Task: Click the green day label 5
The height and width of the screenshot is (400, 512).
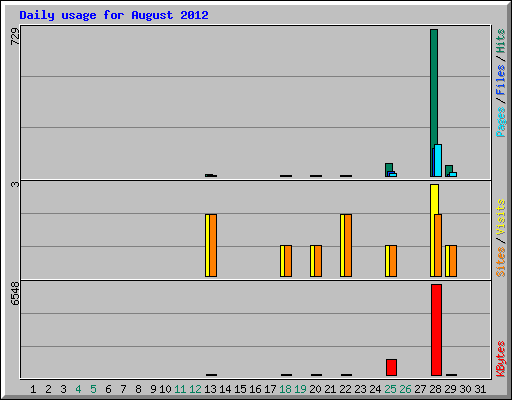Action: pos(93,389)
